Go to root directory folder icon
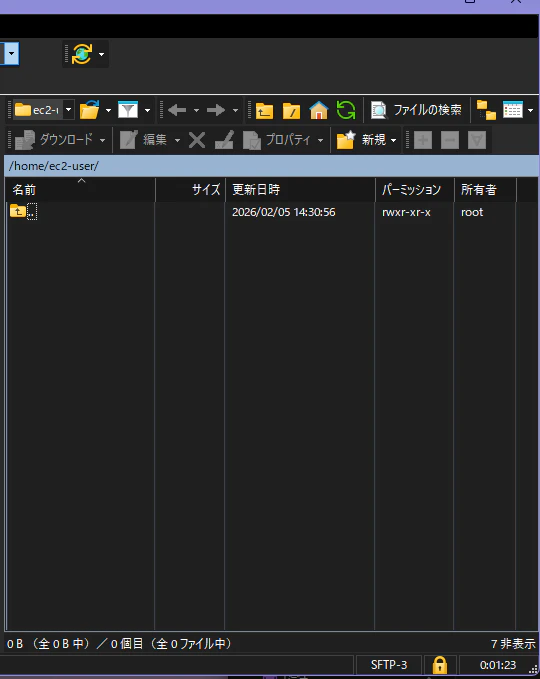This screenshot has height=679, width=540. [x=291, y=110]
